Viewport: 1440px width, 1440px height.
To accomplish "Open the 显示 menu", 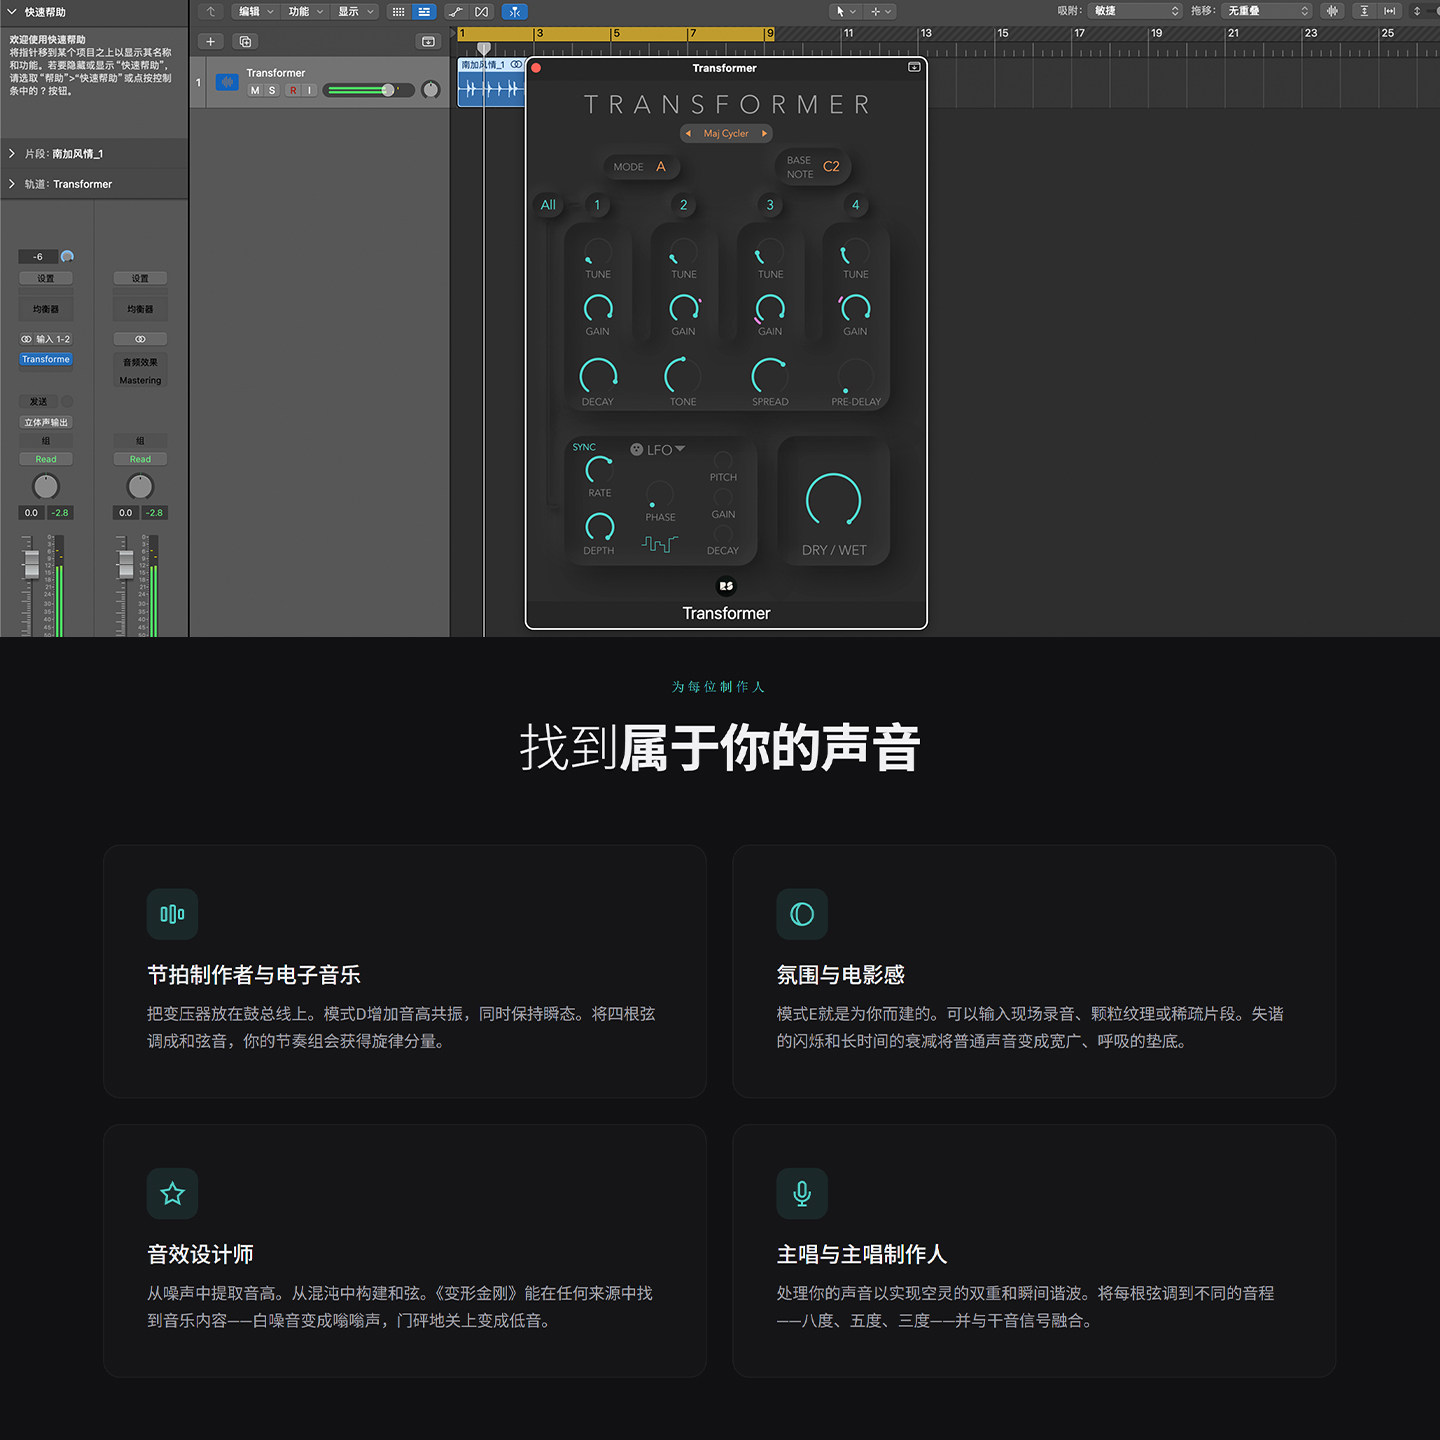I will [356, 12].
